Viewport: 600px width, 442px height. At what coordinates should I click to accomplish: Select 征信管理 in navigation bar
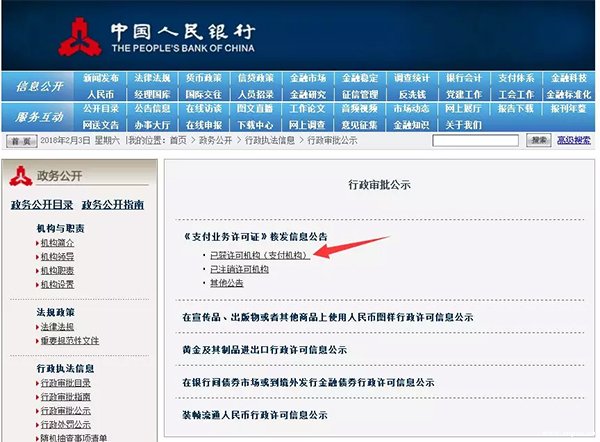(x=360, y=95)
